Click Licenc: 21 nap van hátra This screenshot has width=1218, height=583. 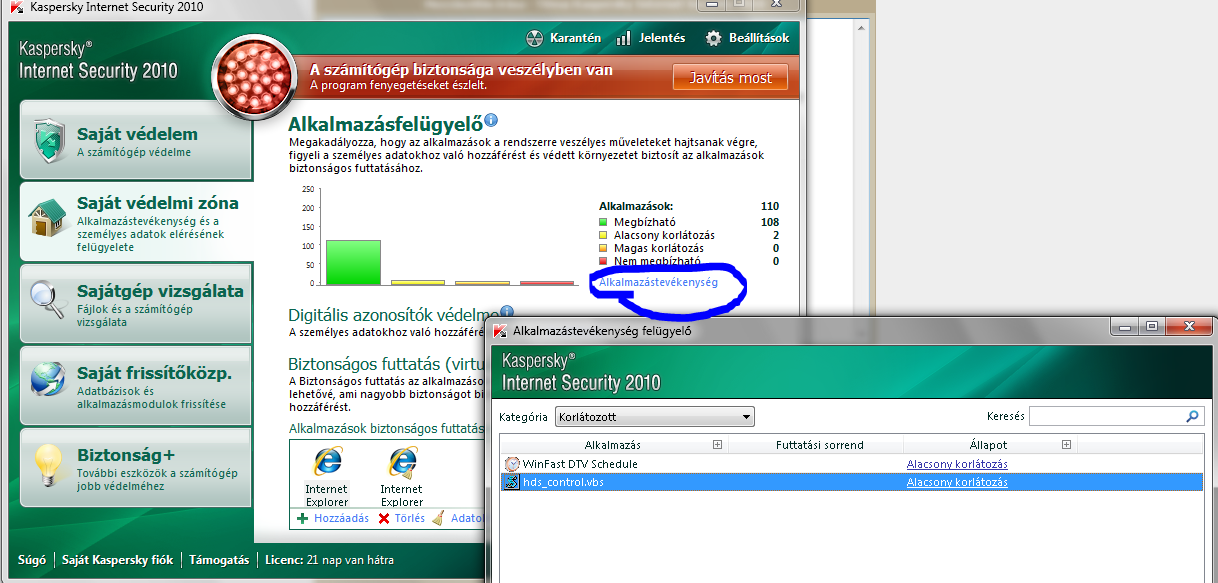coord(330,560)
